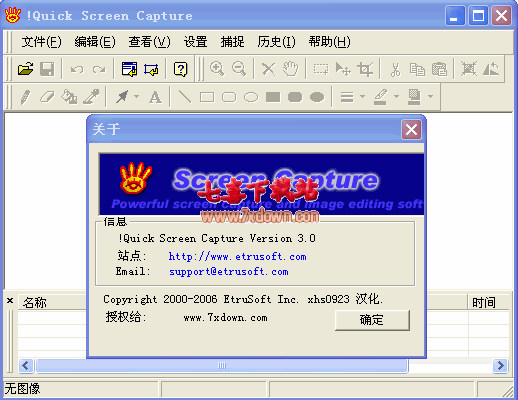Select the outlined rectangle tool
Screen dimensions: 518x400
(207, 97)
